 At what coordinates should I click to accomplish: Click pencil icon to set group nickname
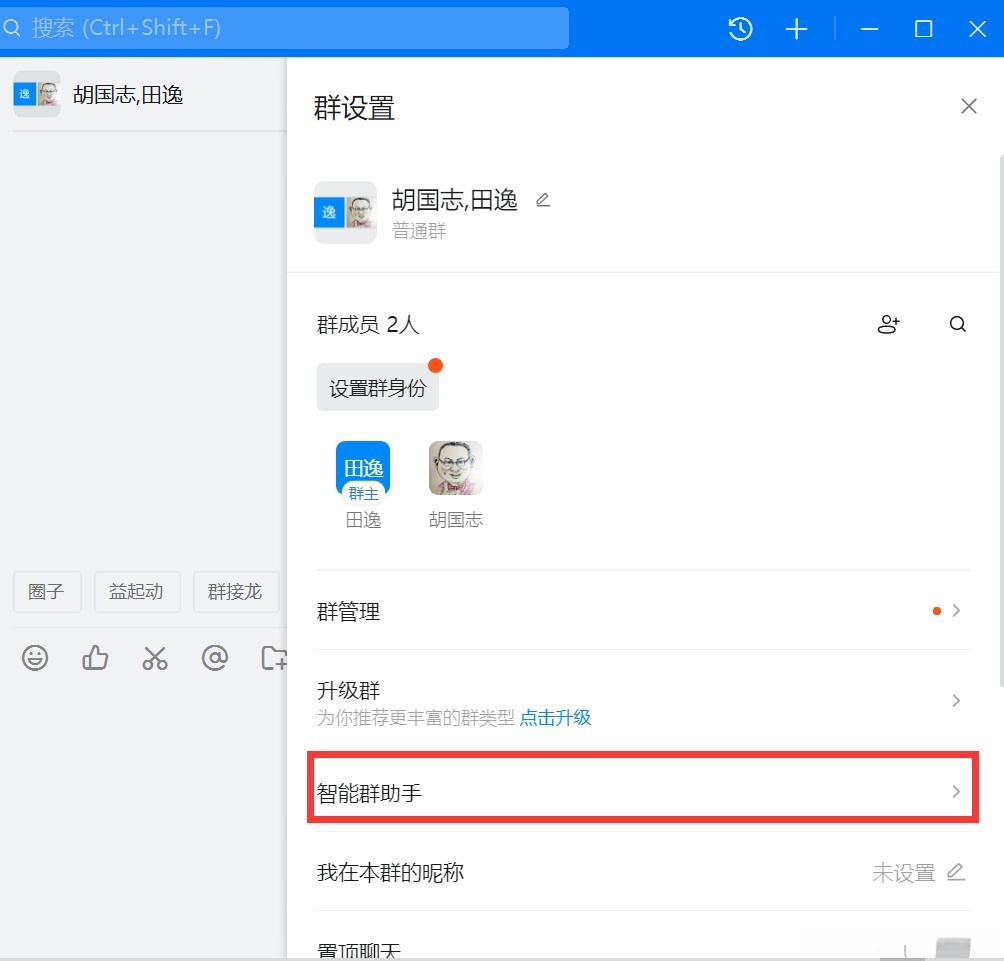click(x=957, y=872)
